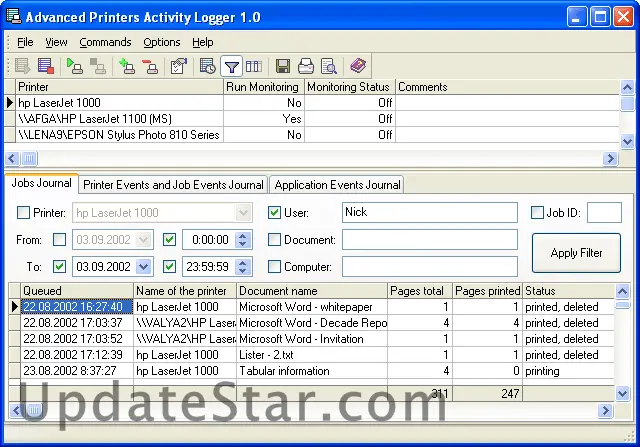Remove printer using the red minus icon
This screenshot has width=640, height=447.
(x=150, y=66)
